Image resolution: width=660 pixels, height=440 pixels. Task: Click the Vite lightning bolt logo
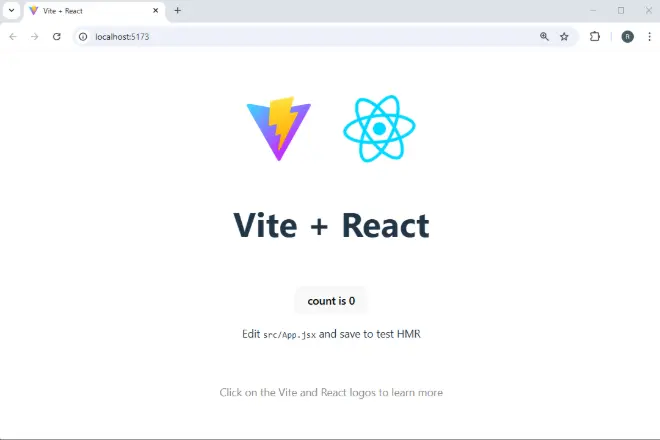pos(279,128)
